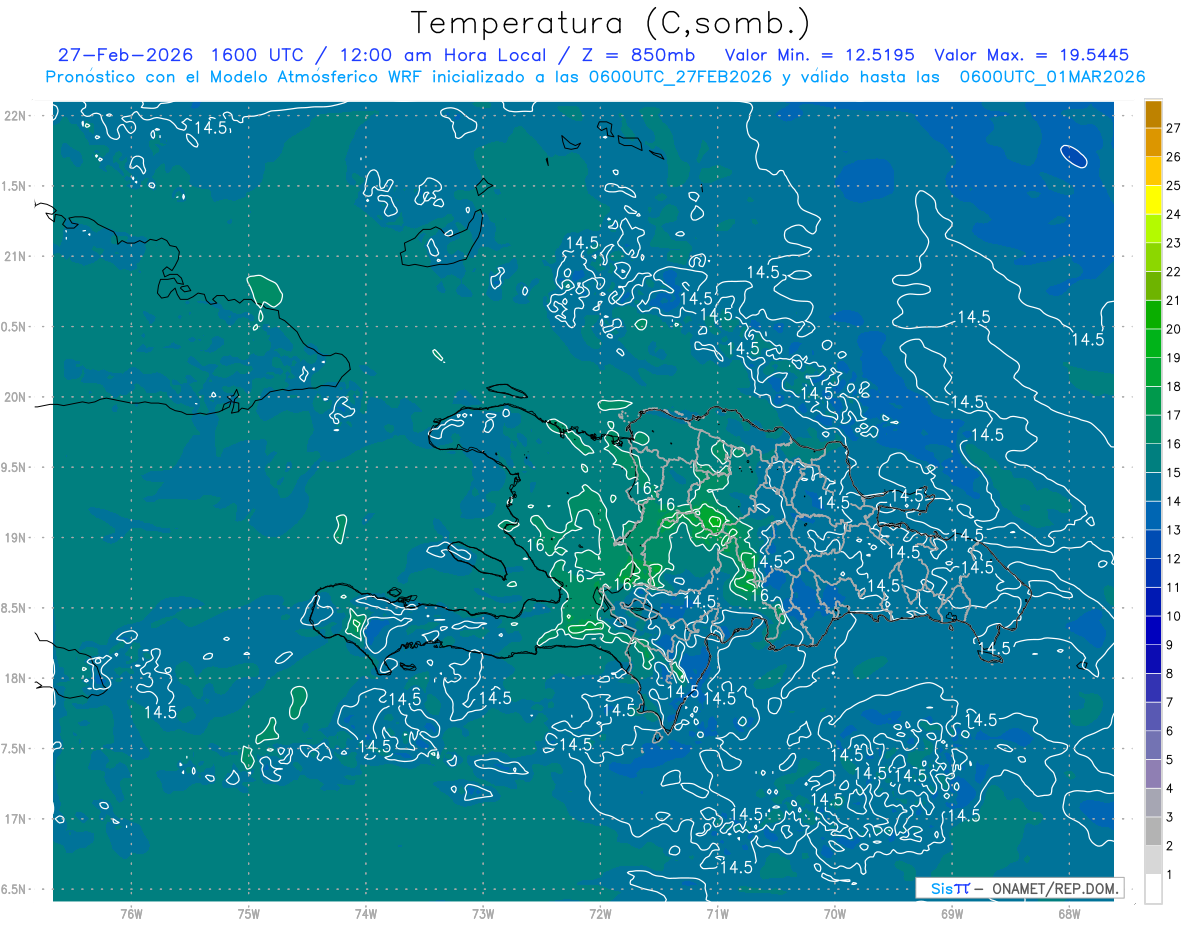
Task: Click the 68W longitude axis label
Action: click(1069, 914)
